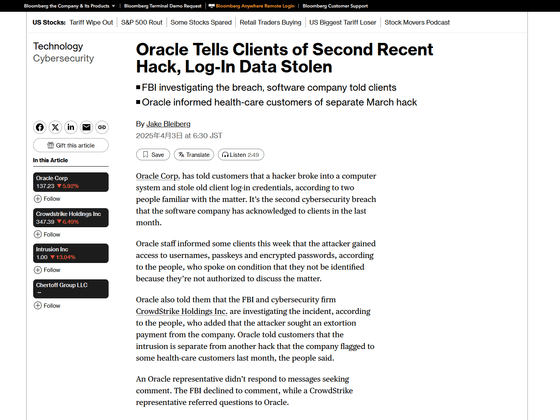Save the article with bookmark button
The image size is (560, 420).
pyautogui.click(x=153, y=155)
